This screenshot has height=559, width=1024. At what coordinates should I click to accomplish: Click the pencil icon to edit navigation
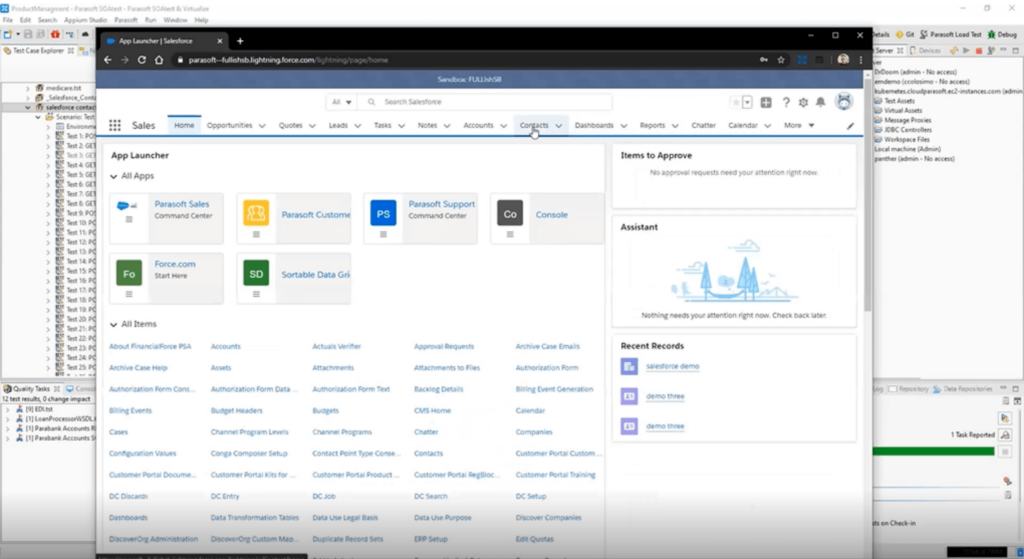850,126
